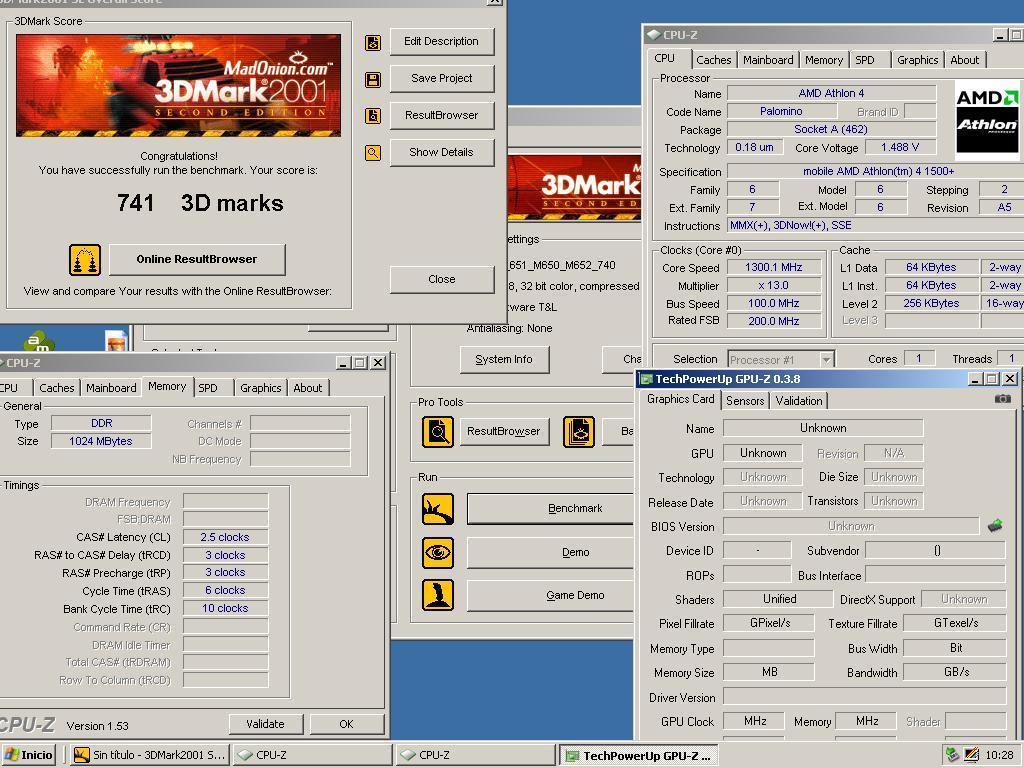
Task: Click the taskbar clock showing 10:28
Action: tap(999, 755)
